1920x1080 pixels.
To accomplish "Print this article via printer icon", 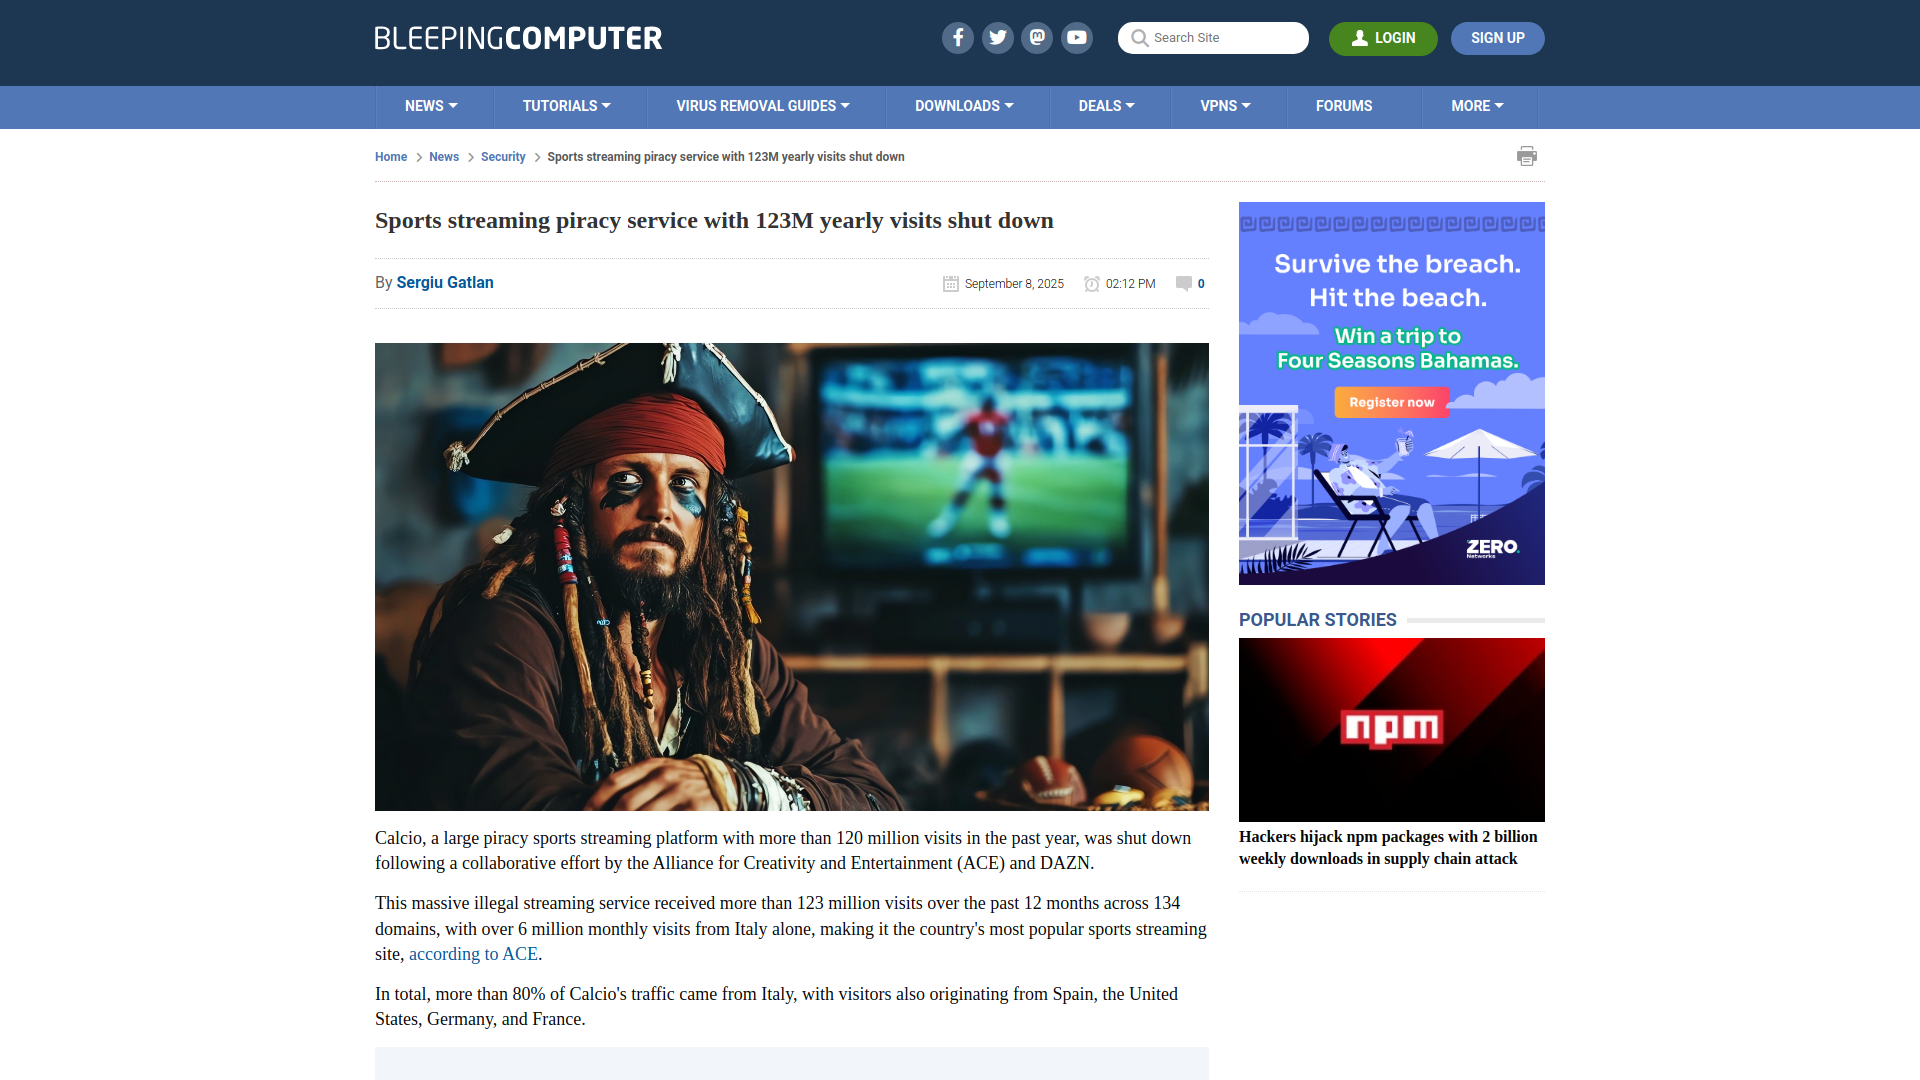I will (1527, 156).
